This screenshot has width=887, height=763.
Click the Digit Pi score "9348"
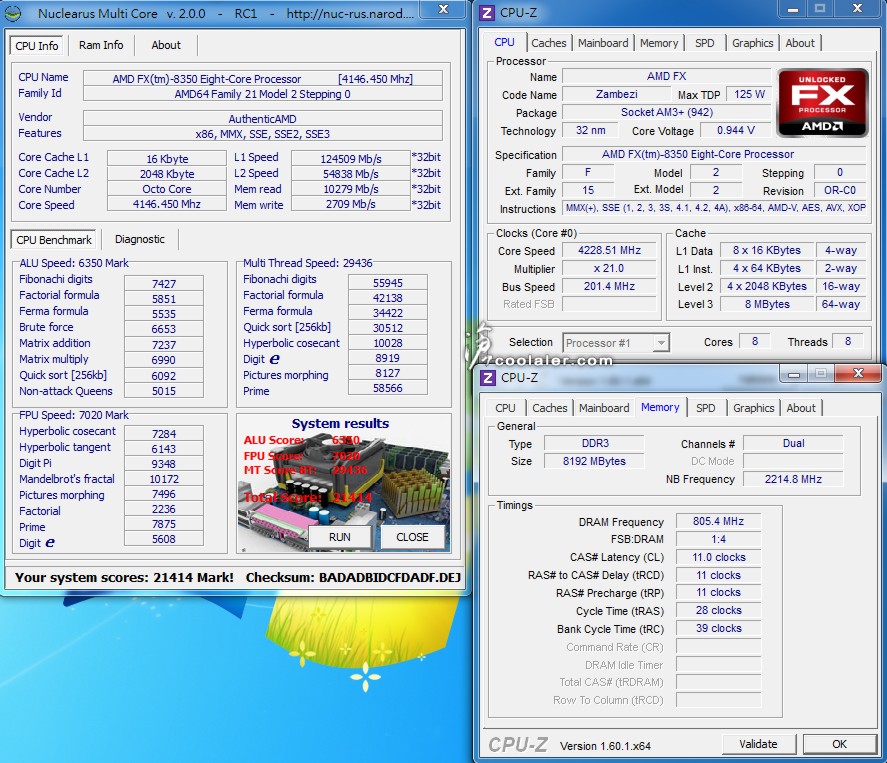click(x=163, y=464)
